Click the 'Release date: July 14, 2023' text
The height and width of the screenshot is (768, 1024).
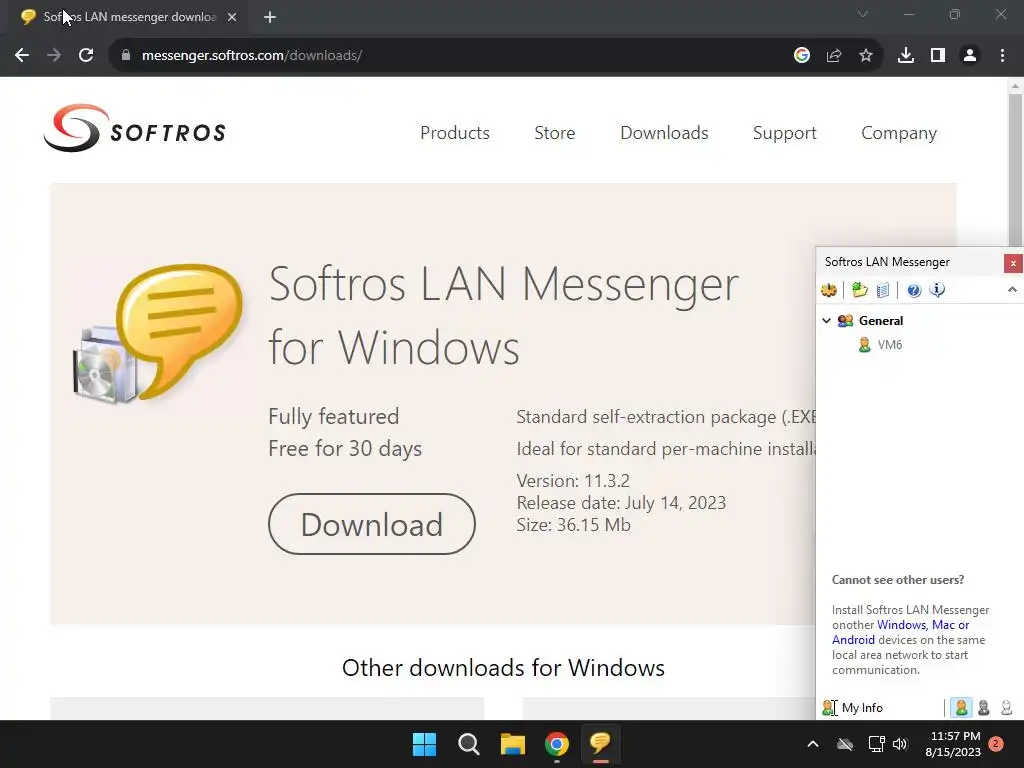pos(621,503)
